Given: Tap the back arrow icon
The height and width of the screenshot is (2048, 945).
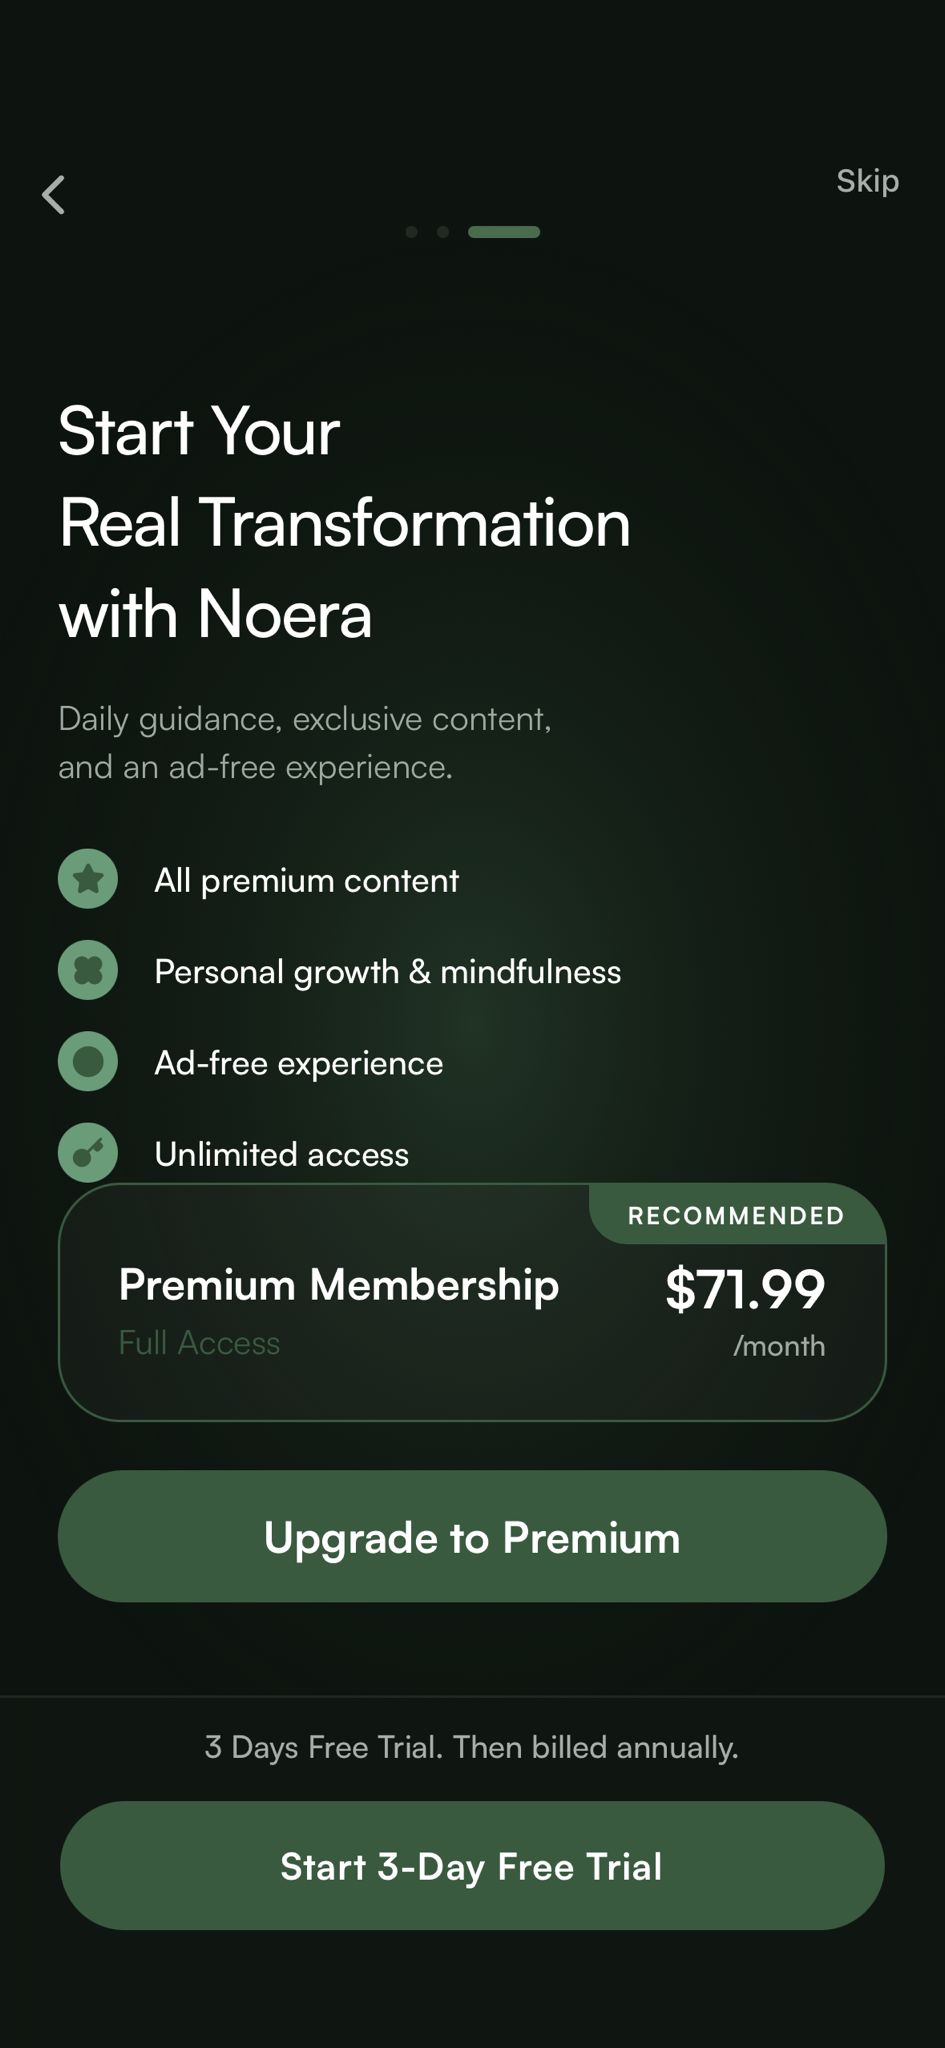Looking at the screenshot, I should click(x=54, y=195).
